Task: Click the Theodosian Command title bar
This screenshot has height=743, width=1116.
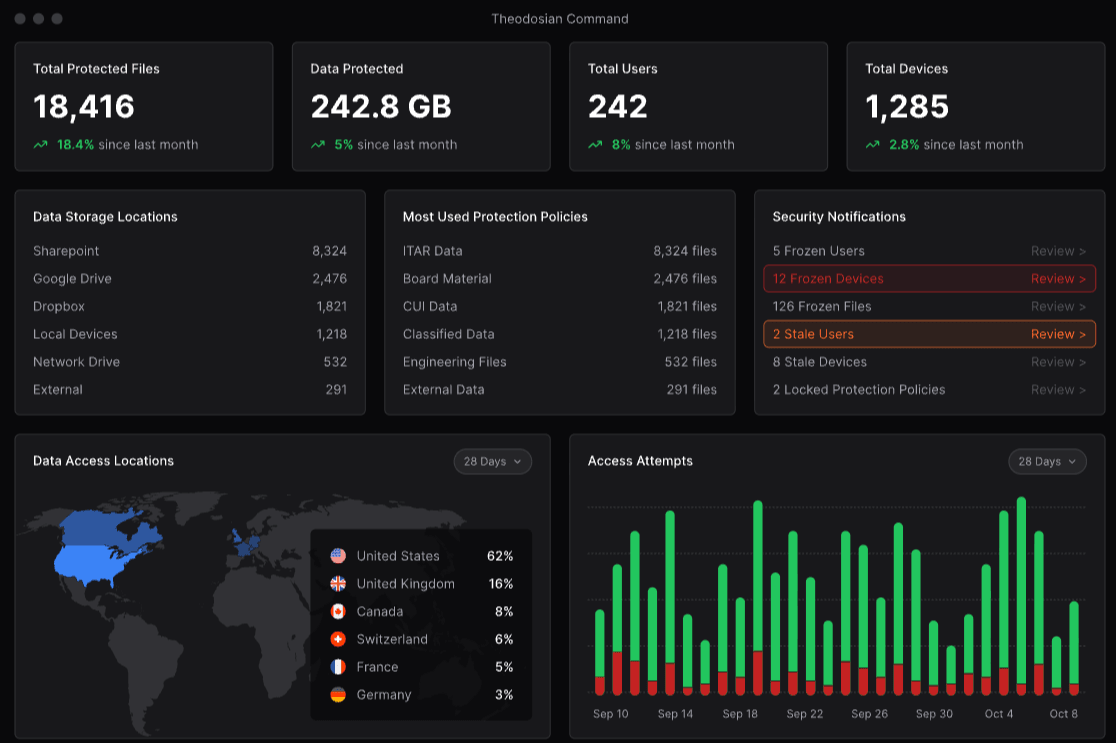Action: point(558,18)
